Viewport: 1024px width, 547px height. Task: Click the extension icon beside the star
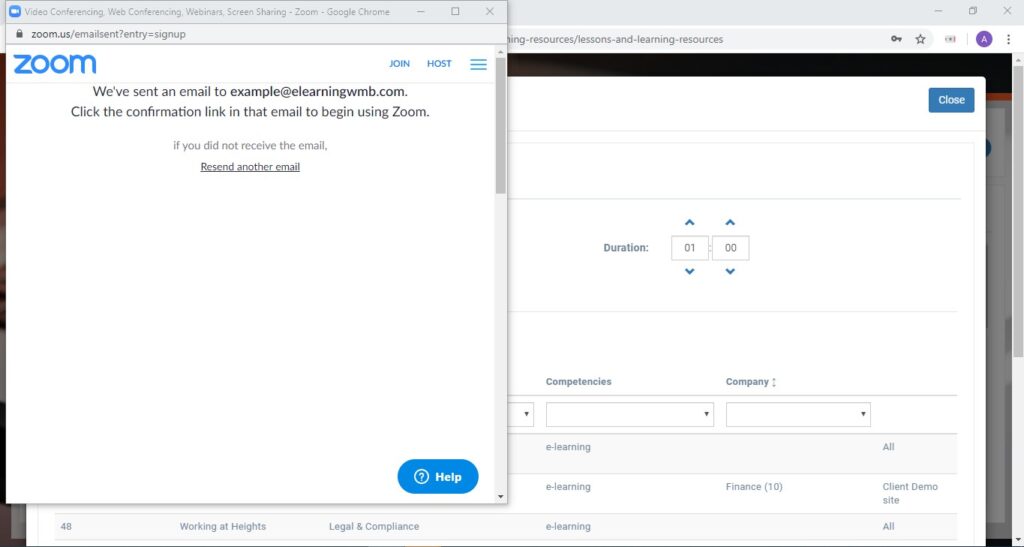(x=950, y=39)
